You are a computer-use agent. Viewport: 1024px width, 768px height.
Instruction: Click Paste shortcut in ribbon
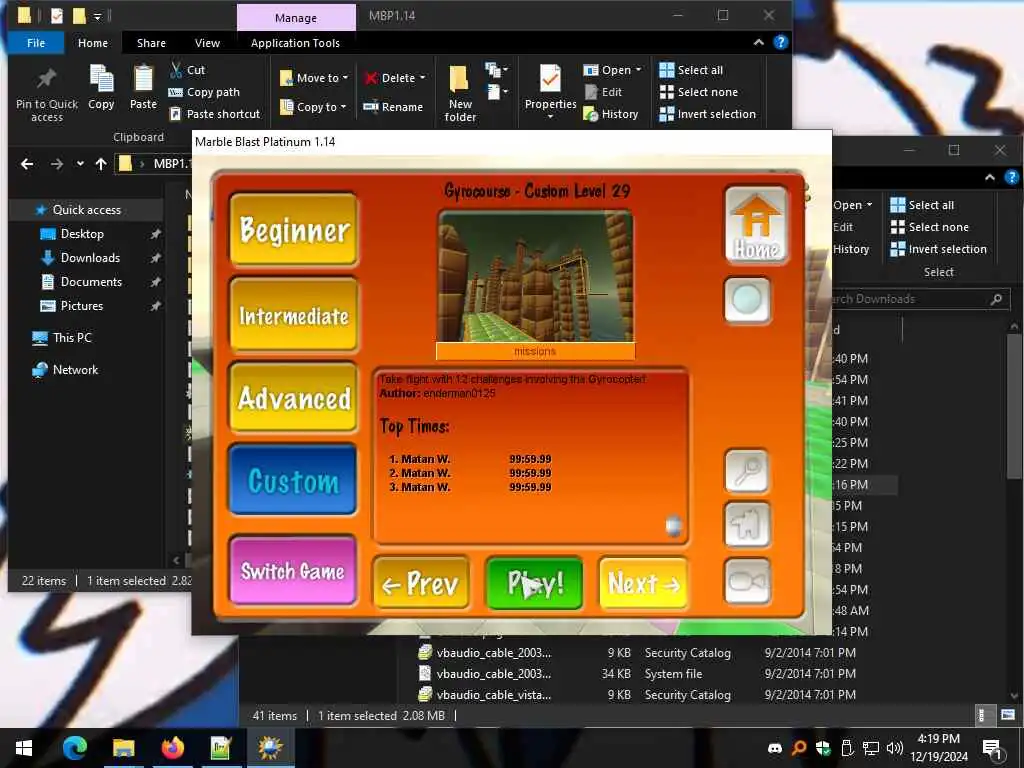215,114
